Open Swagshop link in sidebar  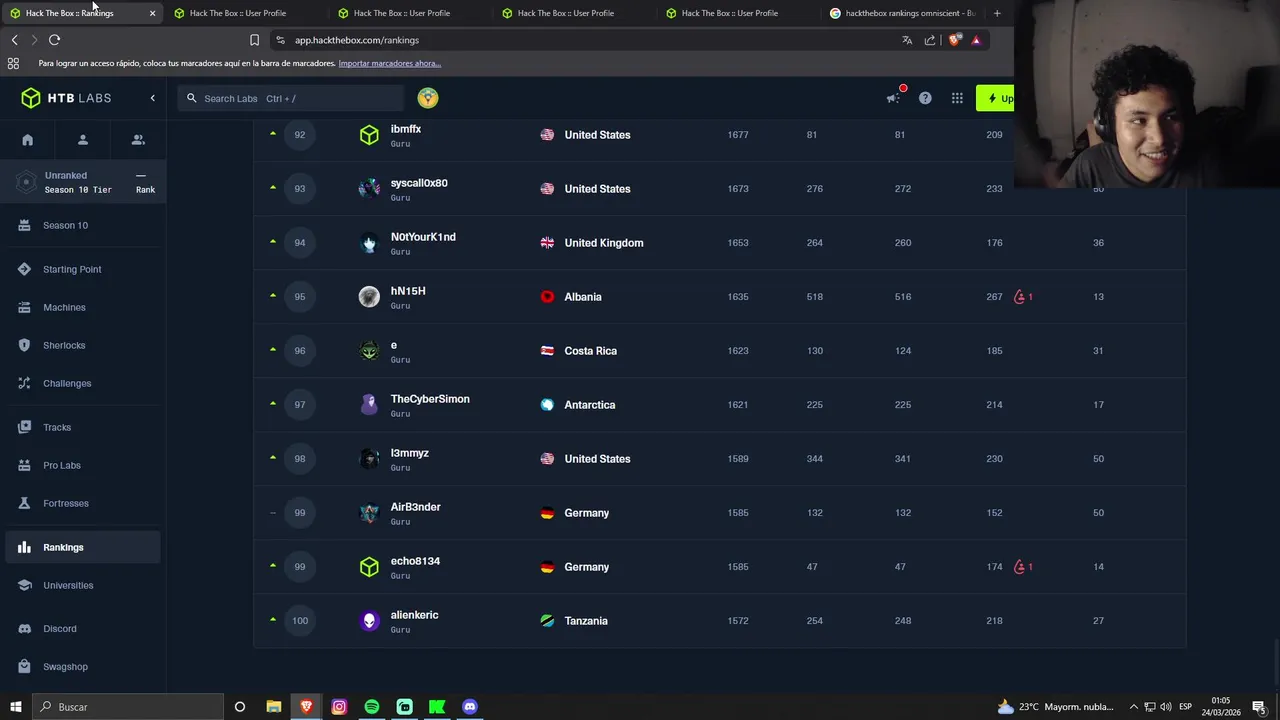click(x=83, y=666)
